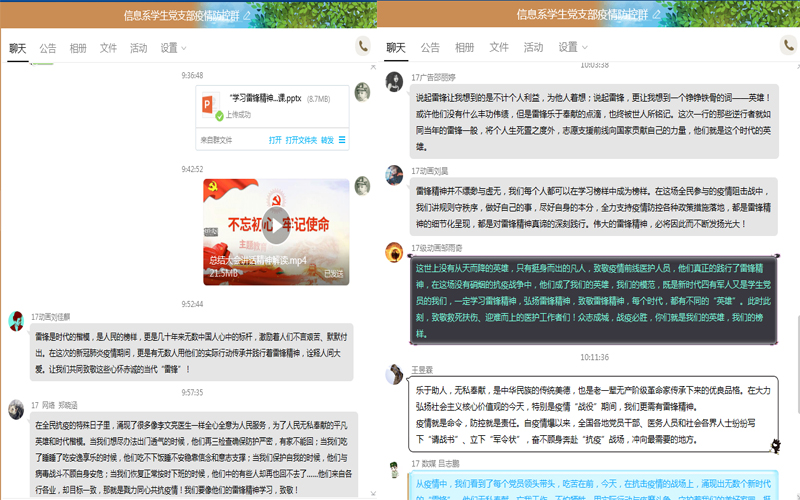Image resolution: width=800 pixels, height=500 pixels.
Task: Click 刘佳麒's message bubble about 雷锋是时代的楷模
Action: (191, 352)
